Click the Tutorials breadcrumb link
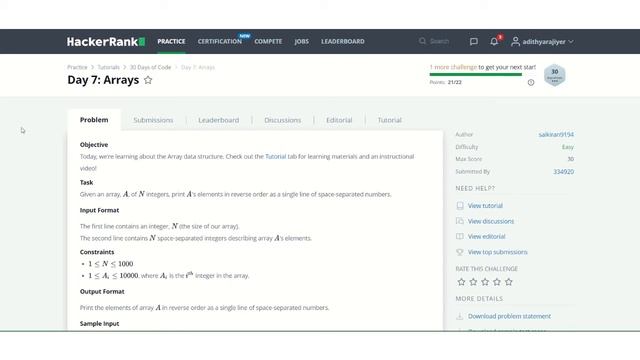This screenshot has height=360, width=640. 109,67
